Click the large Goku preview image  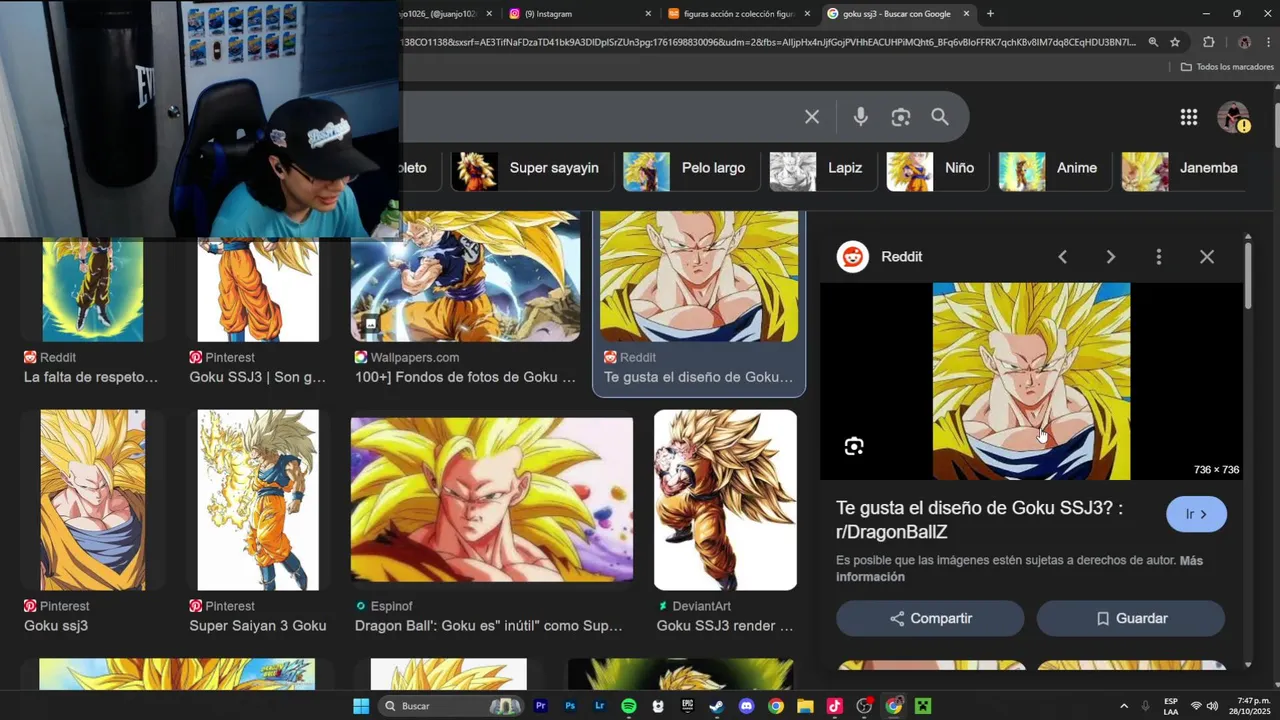pyautogui.click(x=1031, y=381)
